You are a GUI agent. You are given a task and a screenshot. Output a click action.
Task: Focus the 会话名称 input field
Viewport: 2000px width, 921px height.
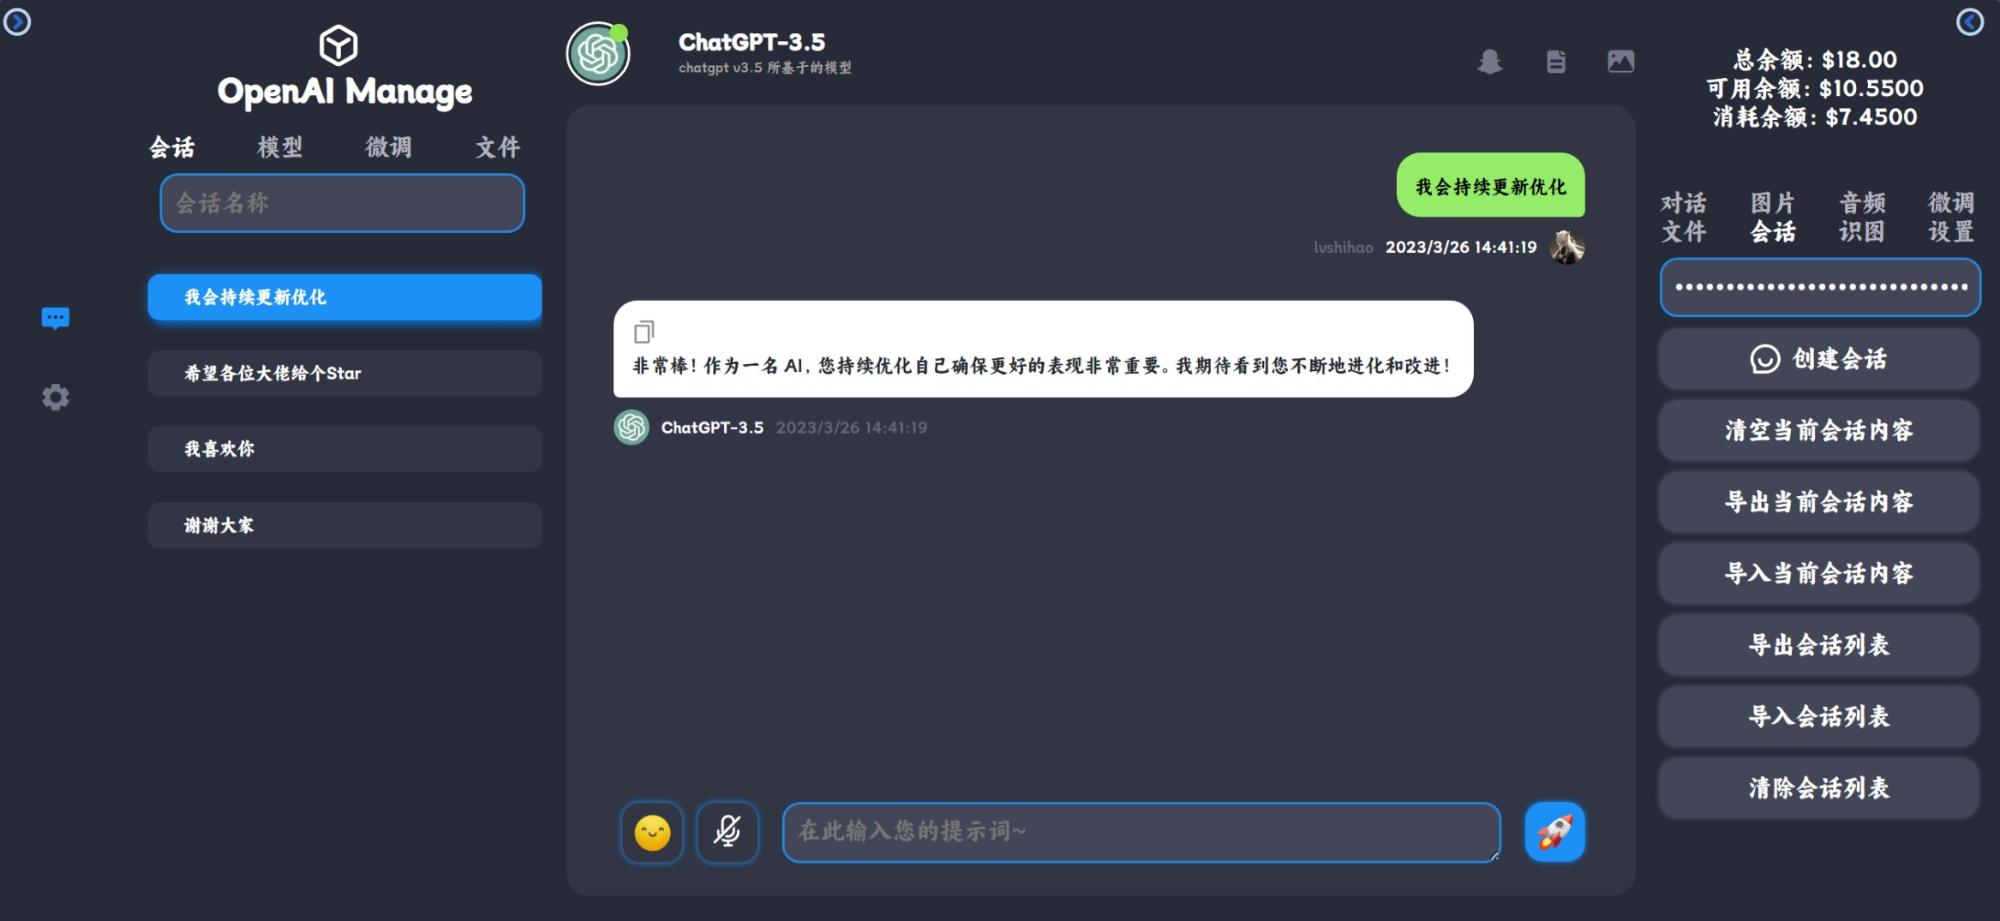[342, 203]
